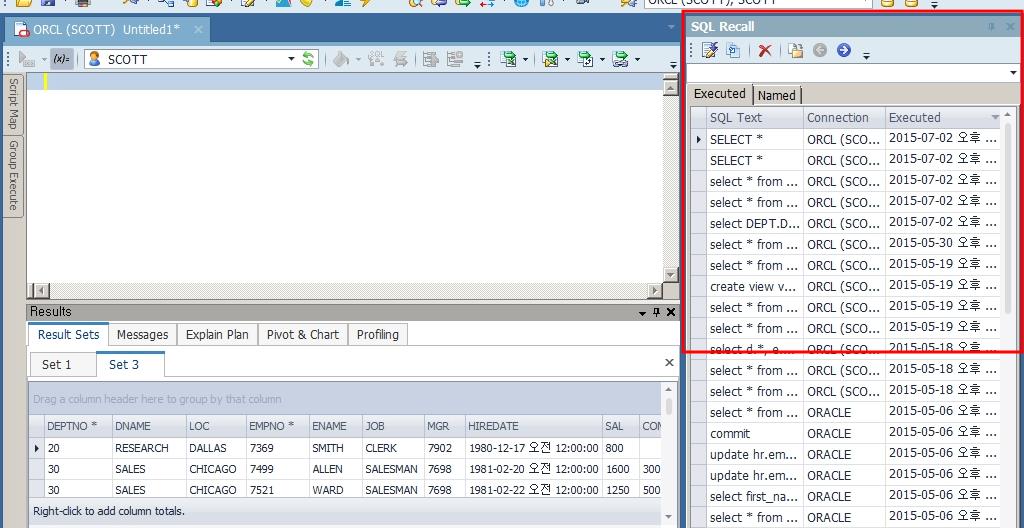
Task: Click the edit SQL icon in SQL Recall
Action: [x=710, y=51]
